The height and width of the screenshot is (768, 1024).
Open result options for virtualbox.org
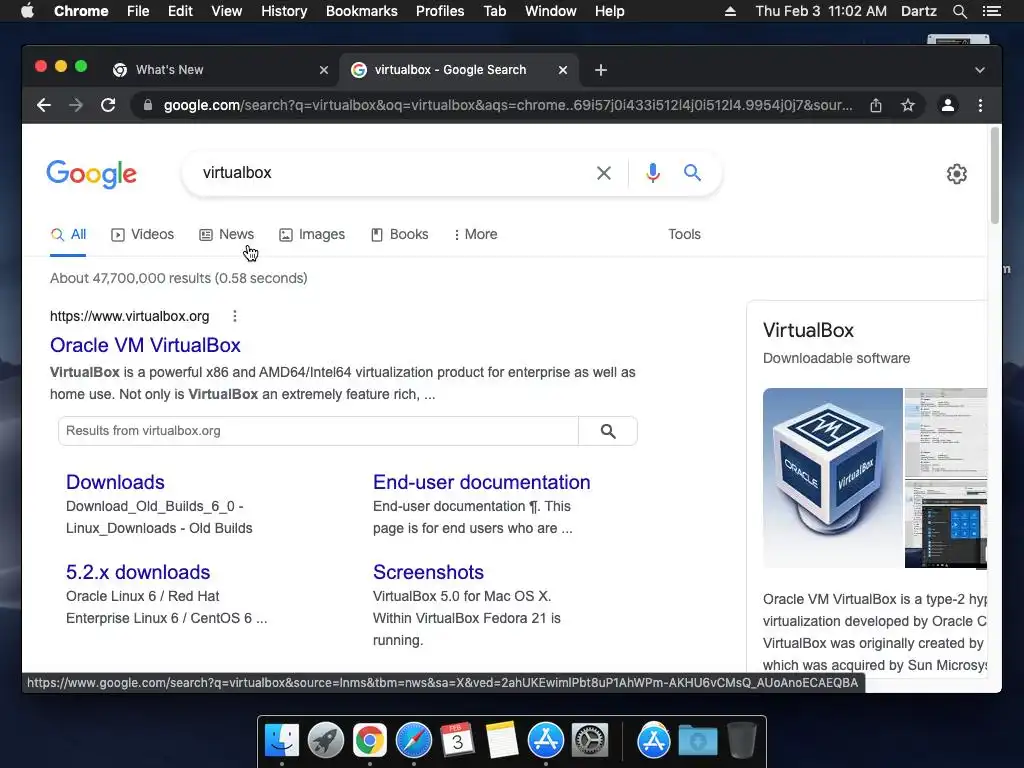pyautogui.click(x=234, y=316)
